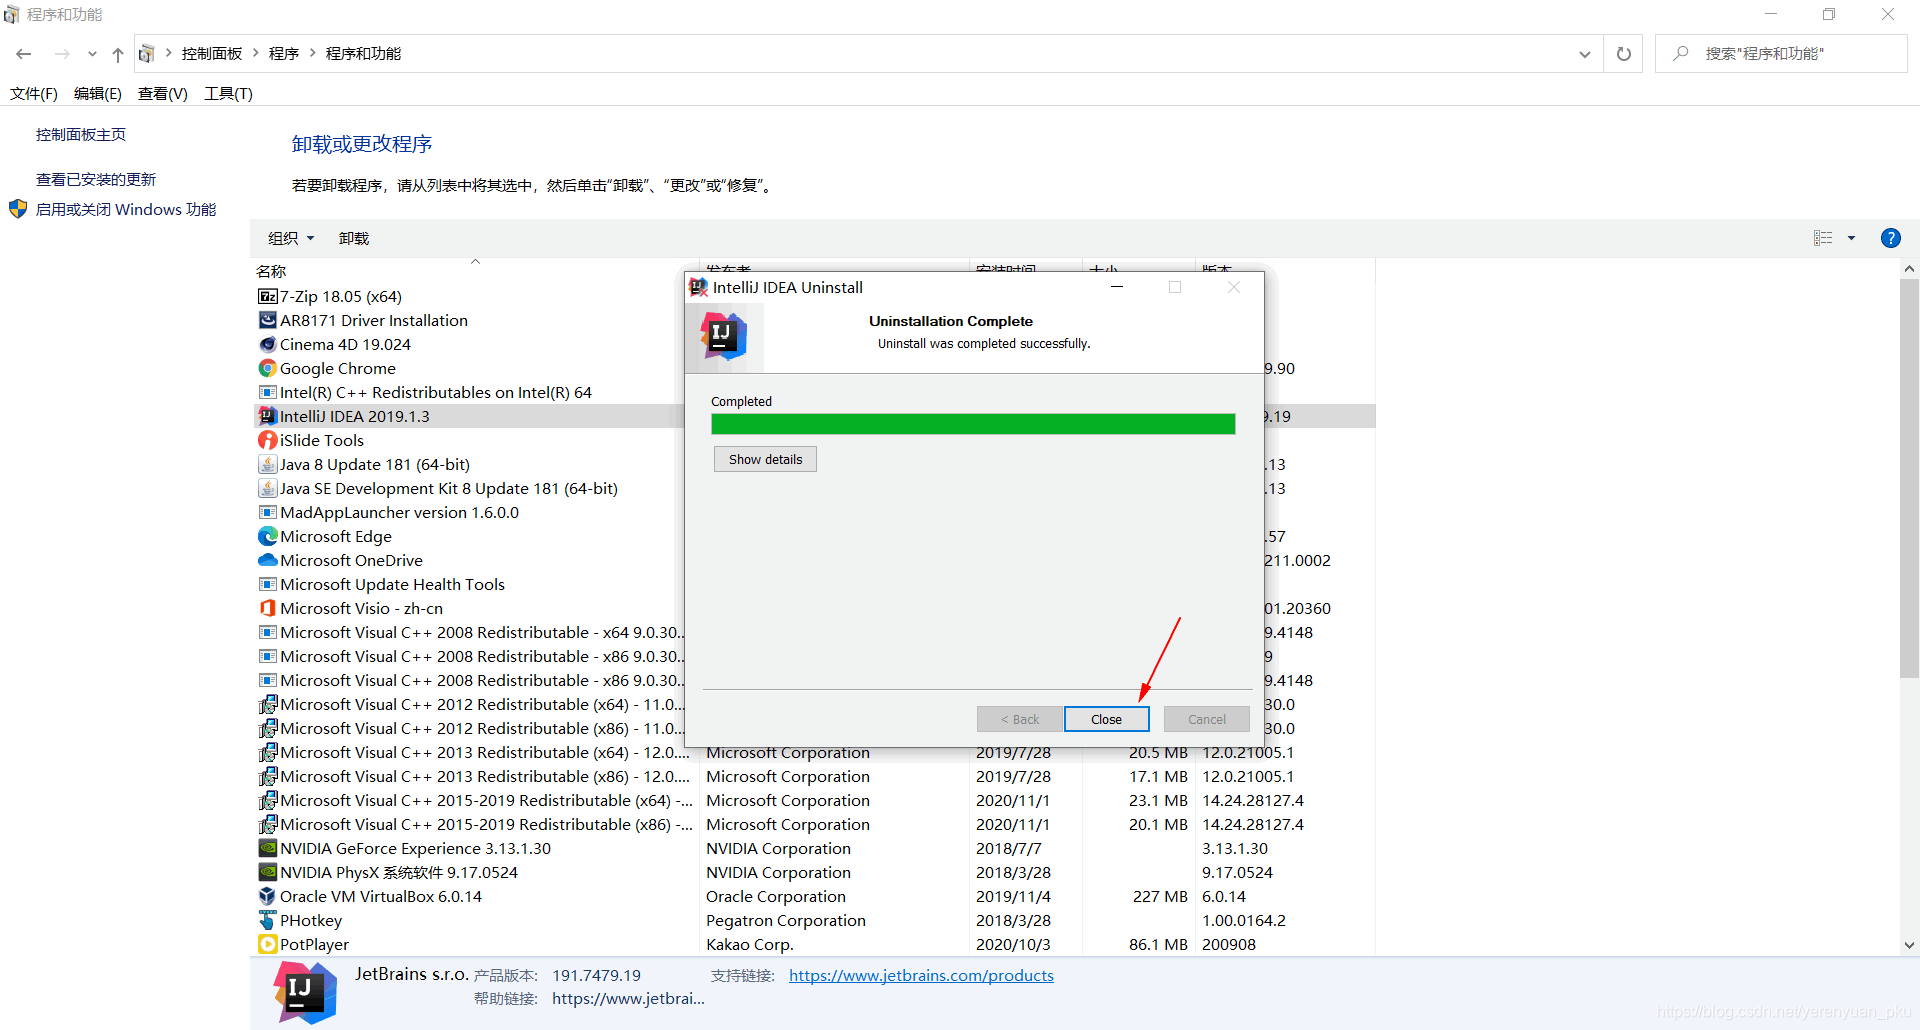Click the MadAppLauncher version 1.6.0.0 icon
This screenshot has height=1030, width=1920.
[268, 512]
